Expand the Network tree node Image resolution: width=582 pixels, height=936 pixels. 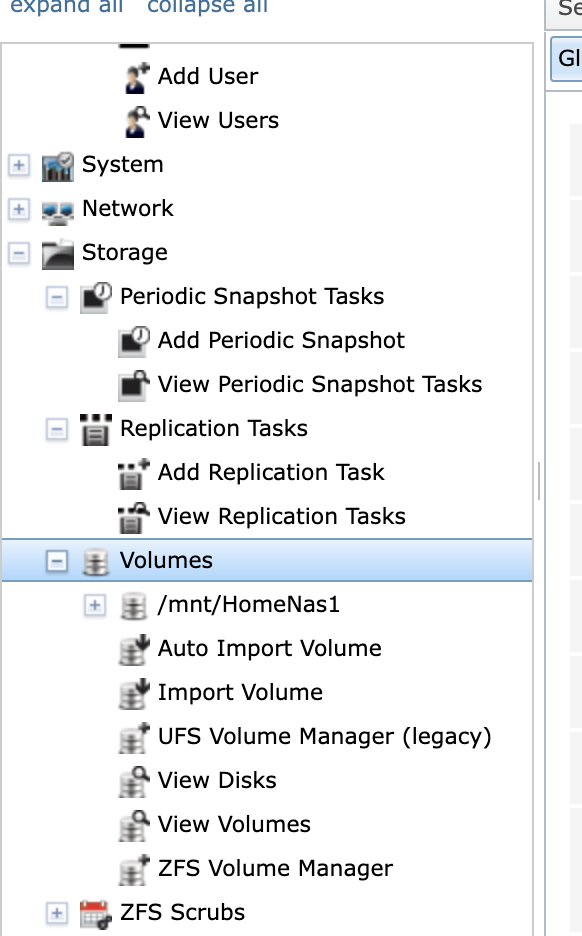click(19, 209)
